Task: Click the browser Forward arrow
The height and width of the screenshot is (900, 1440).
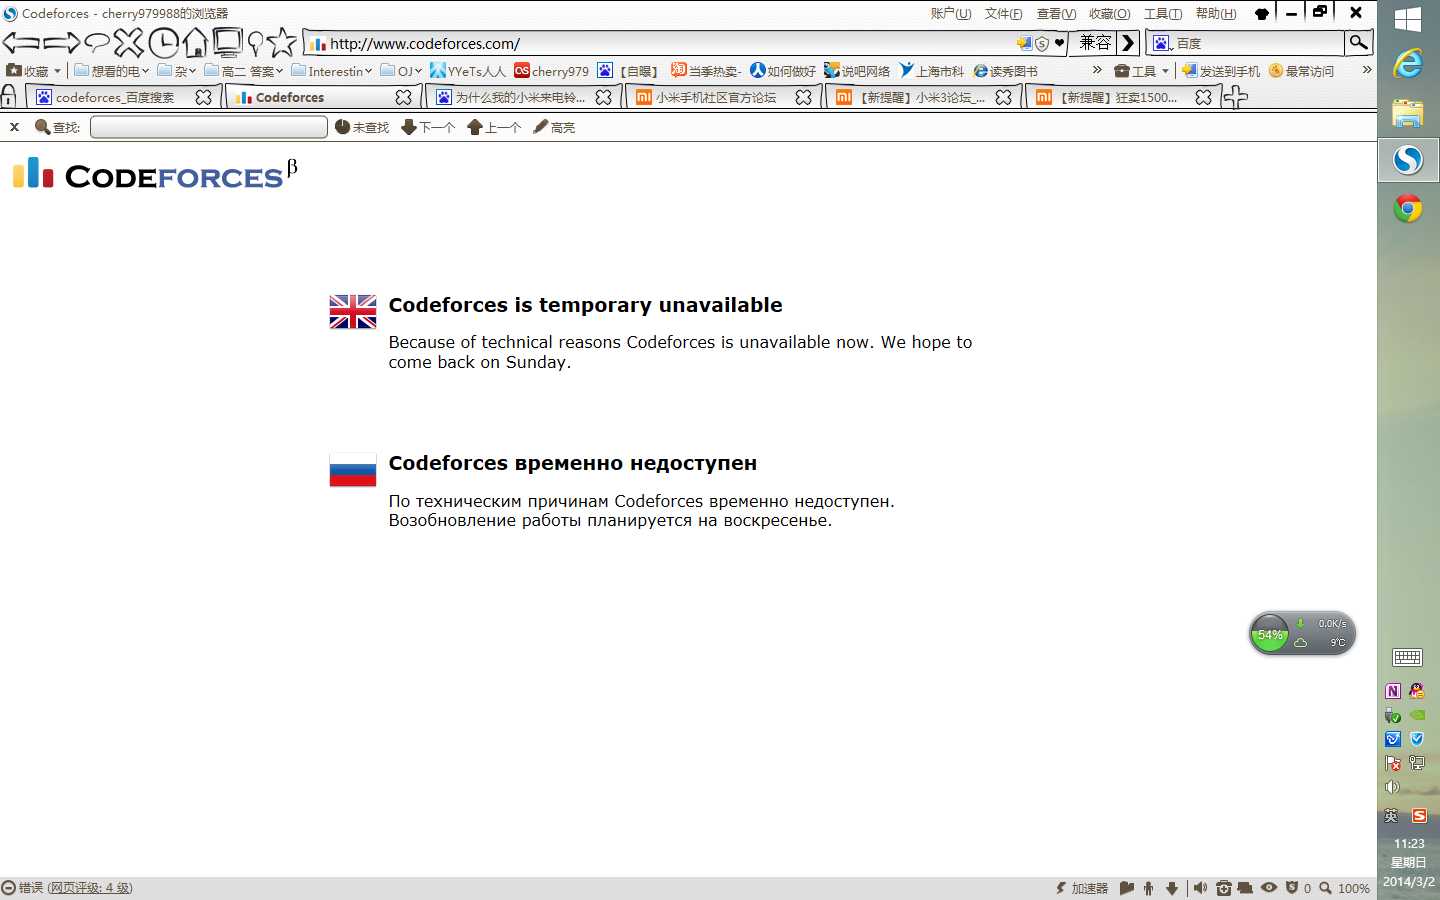Action: [61, 43]
